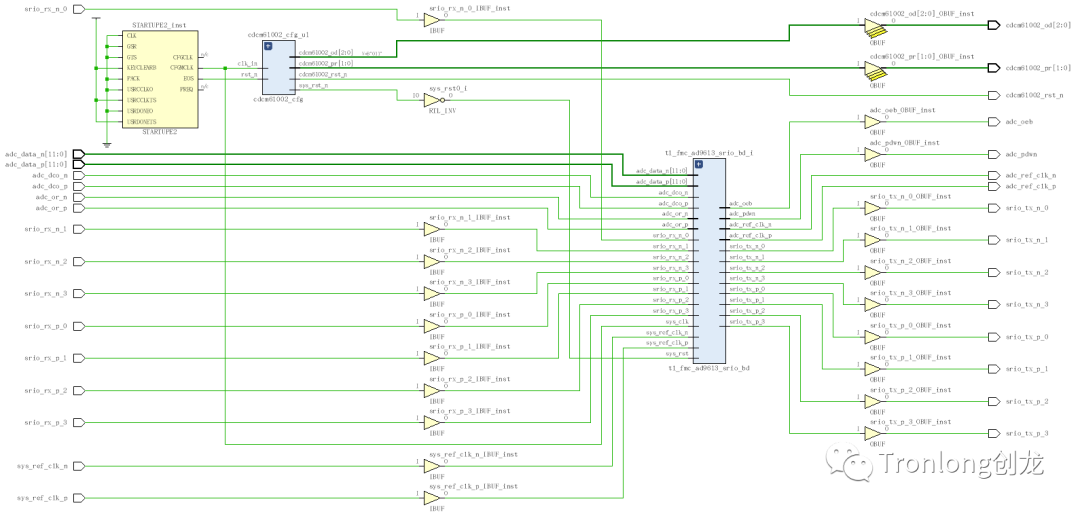Image resolution: width=1080 pixels, height=514 pixels.
Task: Select the STARTUPE2_inst primitive block
Action: point(159,78)
